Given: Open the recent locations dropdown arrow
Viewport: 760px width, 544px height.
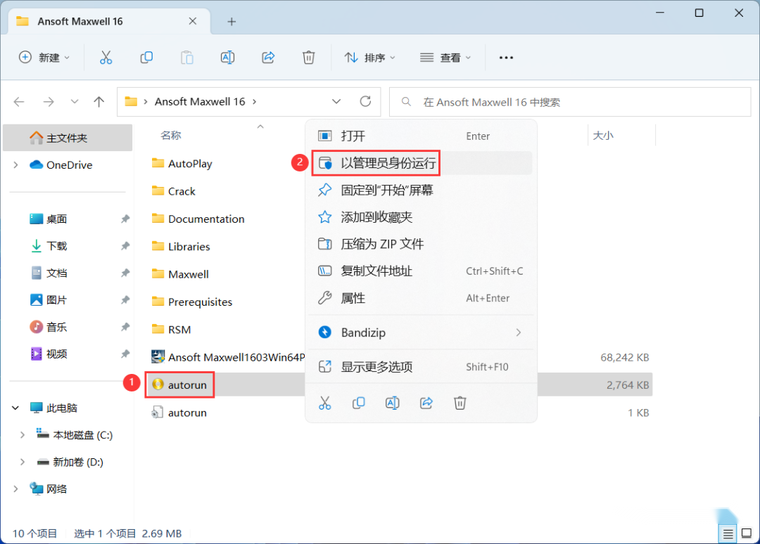Looking at the screenshot, I should 74,102.
